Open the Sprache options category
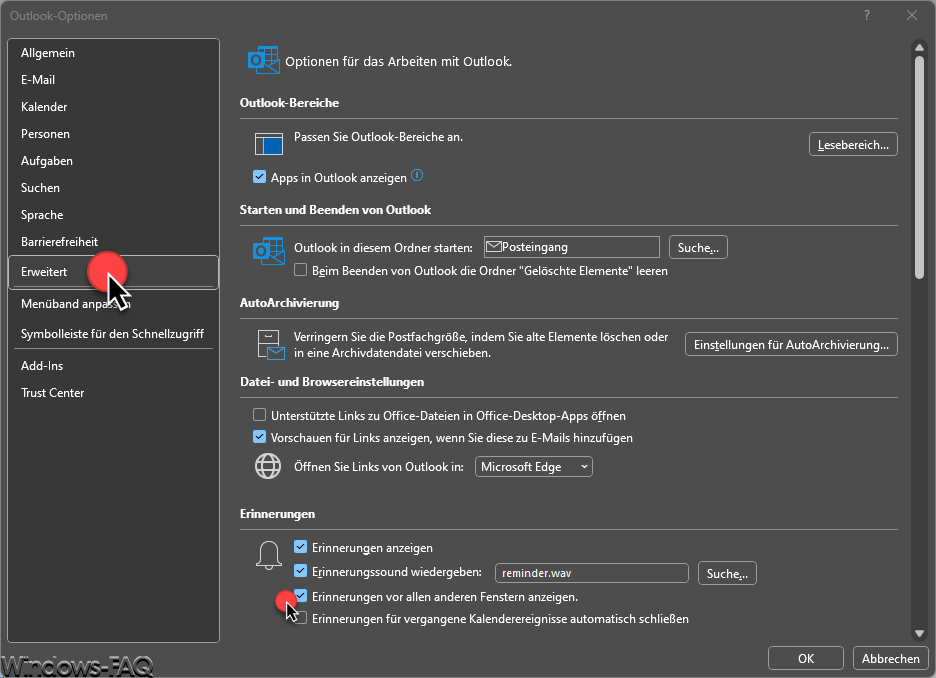Viewport: 936px width, 678px height. pos(113,214)
